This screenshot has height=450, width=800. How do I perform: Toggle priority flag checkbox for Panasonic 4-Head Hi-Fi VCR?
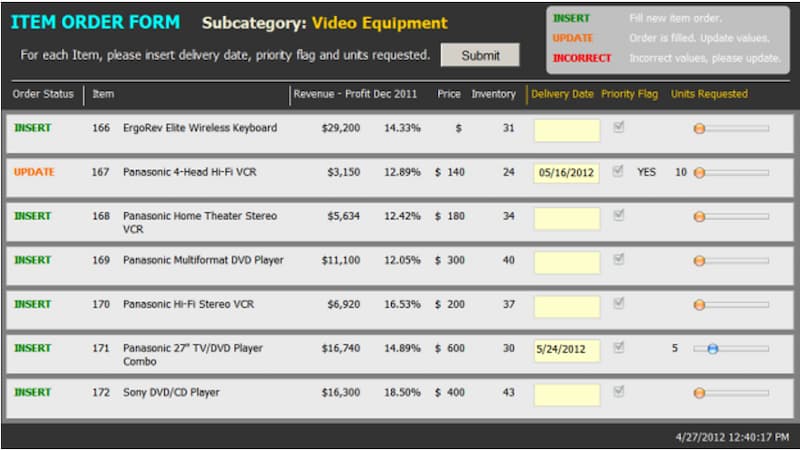(x=620, y=171)
